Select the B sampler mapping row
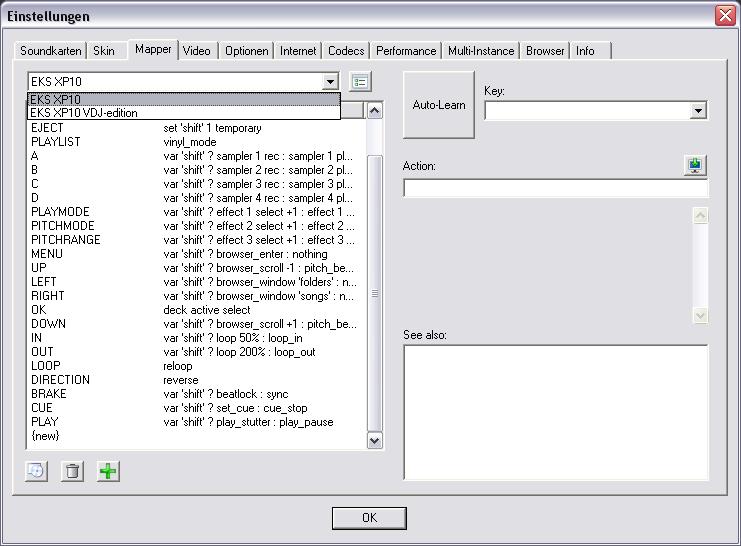Viewport: 741px width, 546px height. (x=197, y=170)
